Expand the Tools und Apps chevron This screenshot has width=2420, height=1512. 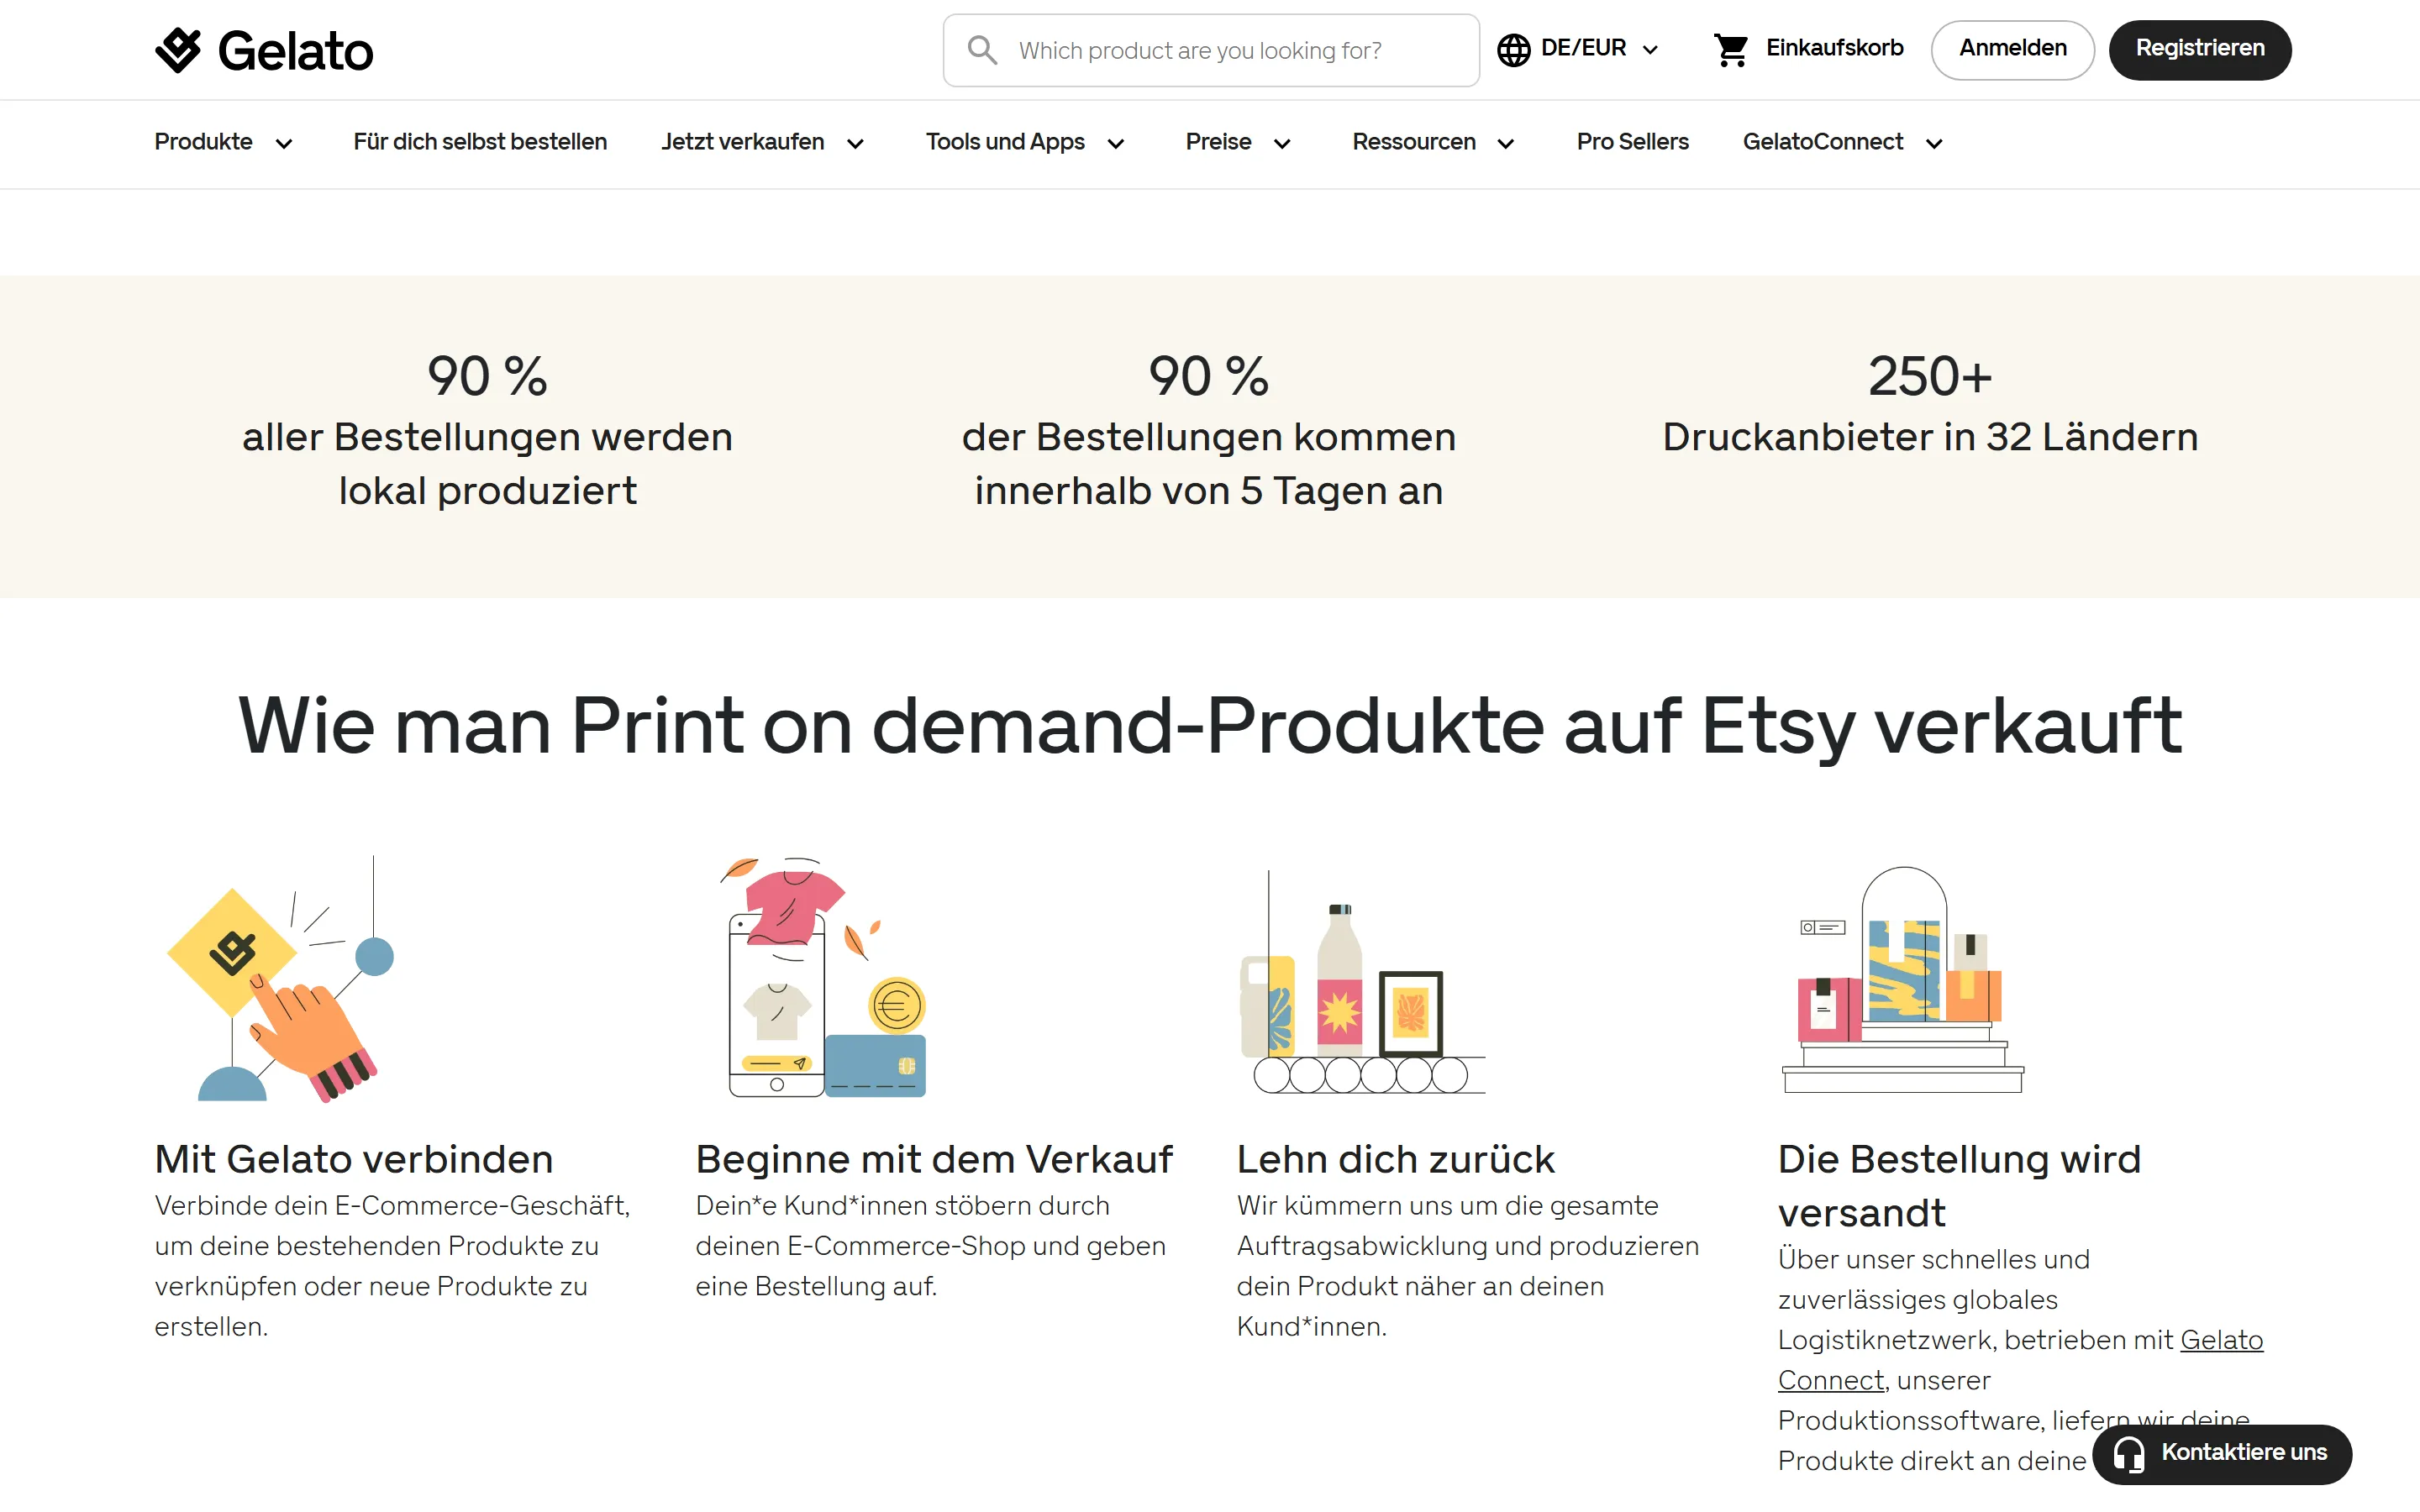click(1116, 144)
